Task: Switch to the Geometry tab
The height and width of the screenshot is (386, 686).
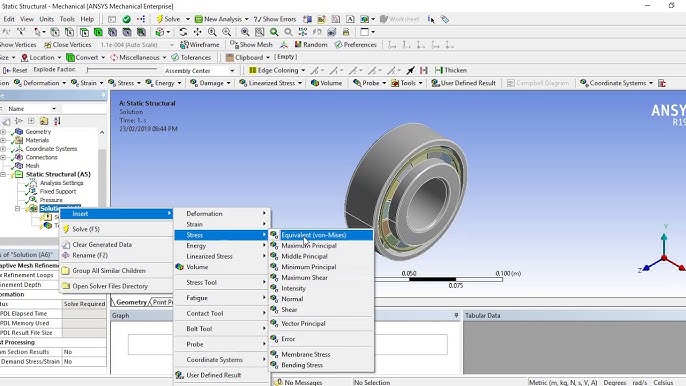Action: pos(131,302)
